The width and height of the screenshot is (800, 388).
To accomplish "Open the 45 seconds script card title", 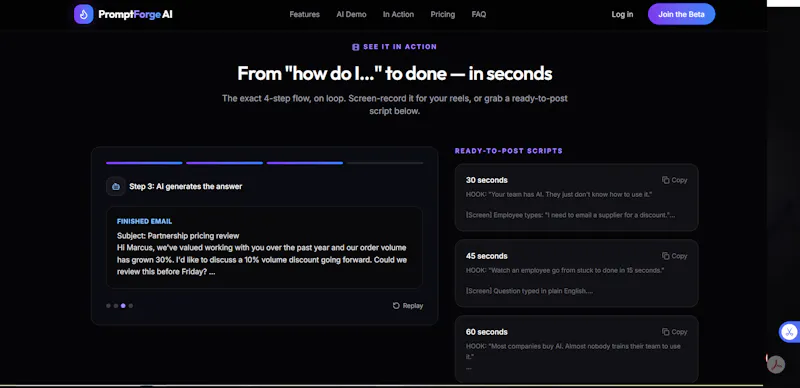I will point(487,256).
